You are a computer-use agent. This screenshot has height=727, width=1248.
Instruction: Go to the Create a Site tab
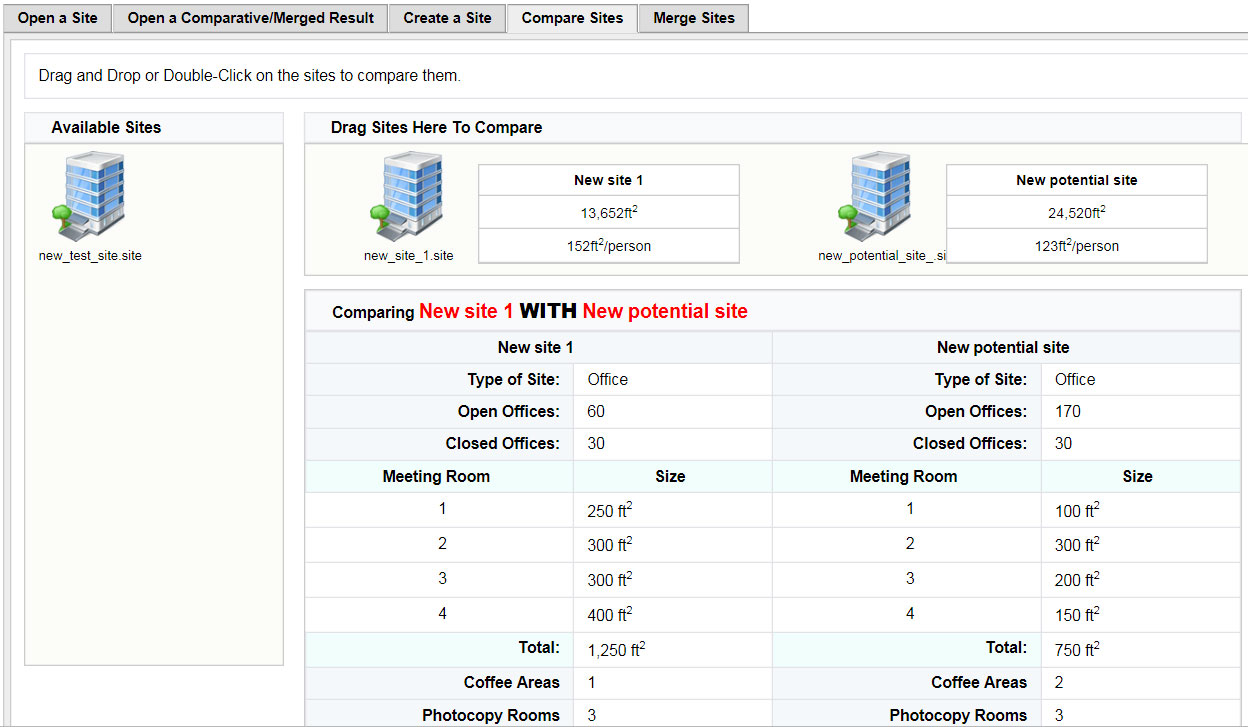[447, 18]
